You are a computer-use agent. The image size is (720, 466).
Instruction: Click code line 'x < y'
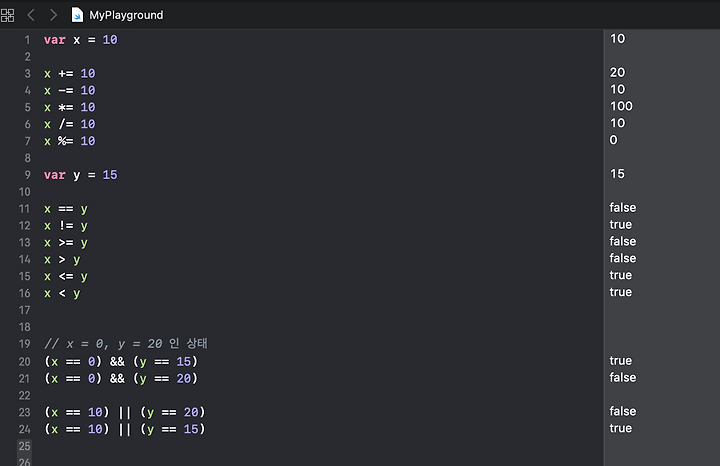pyautogui.click(x=62, y=293)
